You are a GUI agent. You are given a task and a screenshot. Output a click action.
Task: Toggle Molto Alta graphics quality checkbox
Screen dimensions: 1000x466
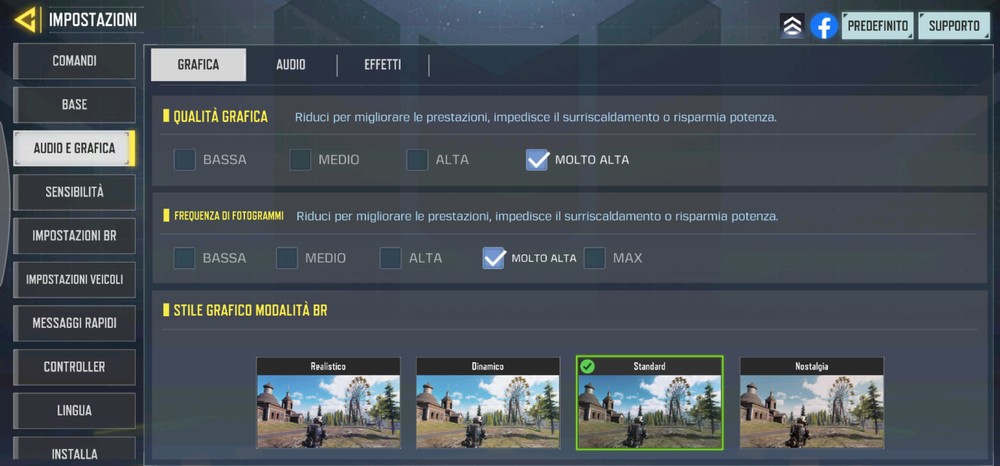[537, 159]
